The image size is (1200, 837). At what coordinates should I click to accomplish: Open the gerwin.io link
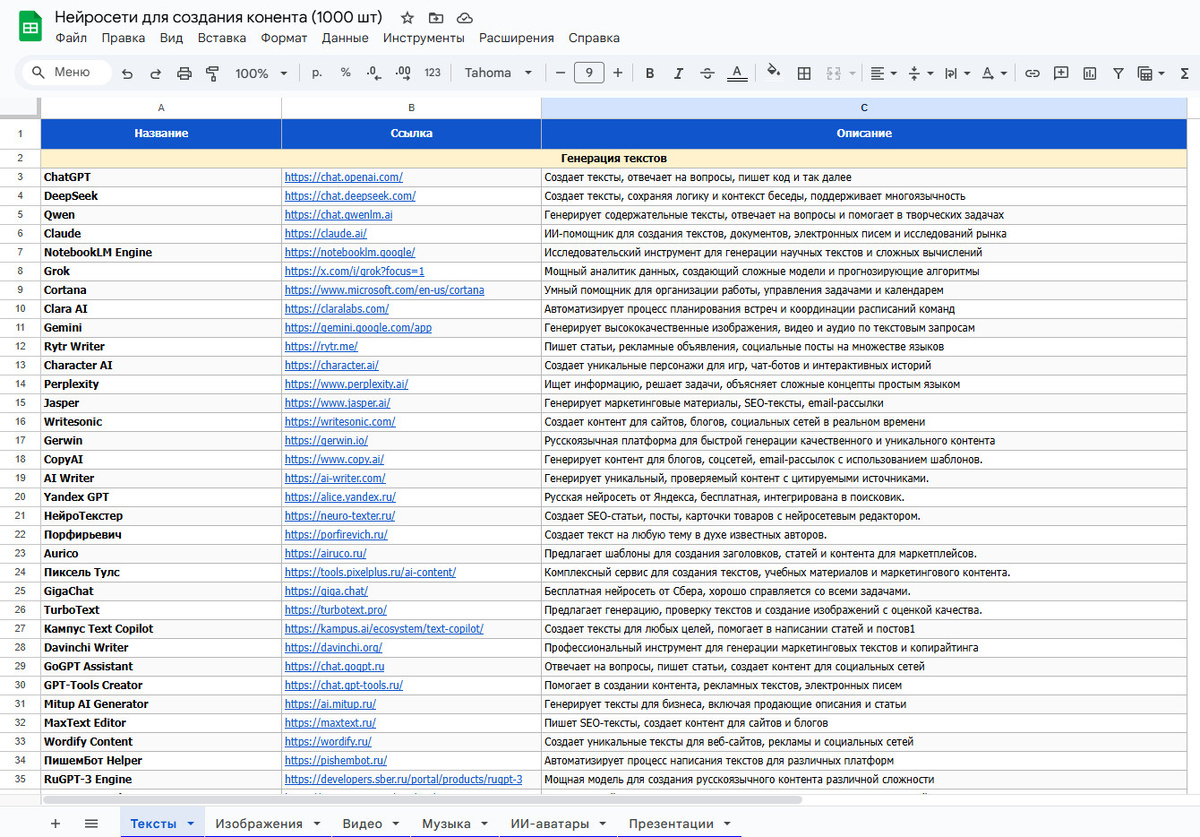click(x=326, y=441)
